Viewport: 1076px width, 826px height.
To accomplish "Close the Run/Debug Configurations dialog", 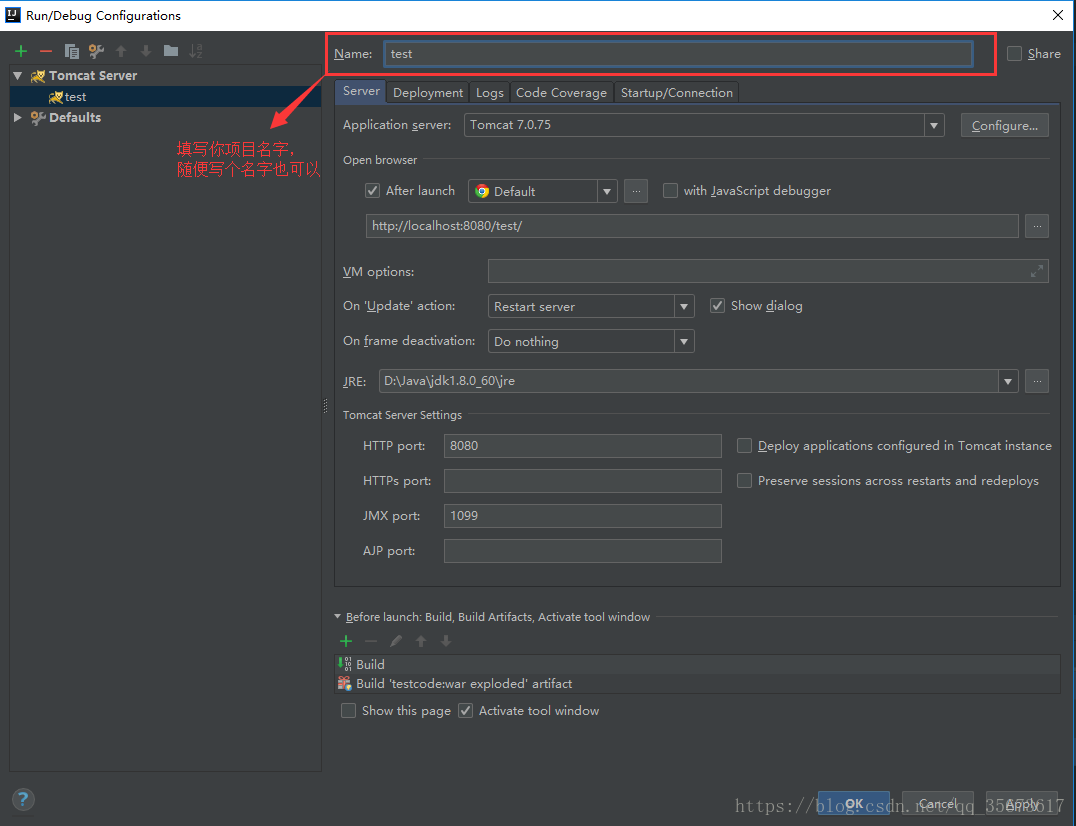I will 1057,15.
